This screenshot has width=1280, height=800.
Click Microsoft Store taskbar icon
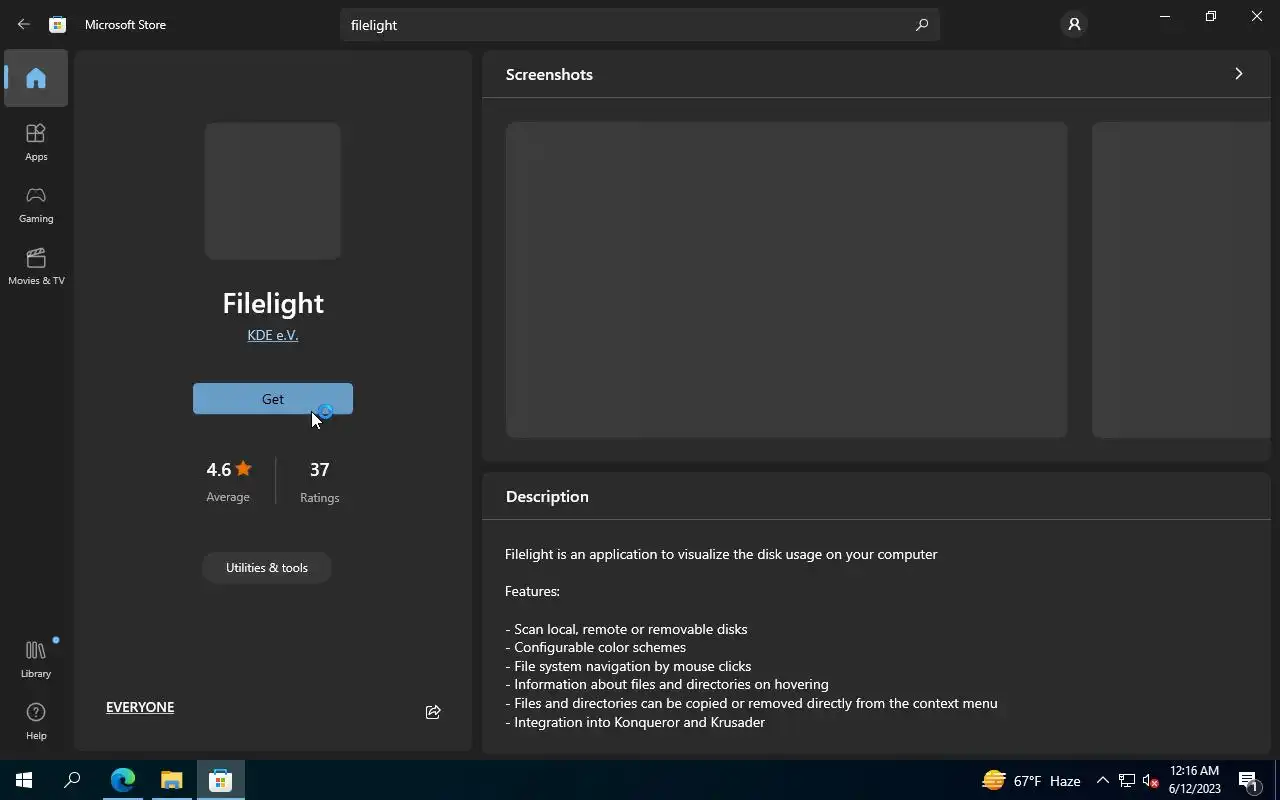pos(221,780)
